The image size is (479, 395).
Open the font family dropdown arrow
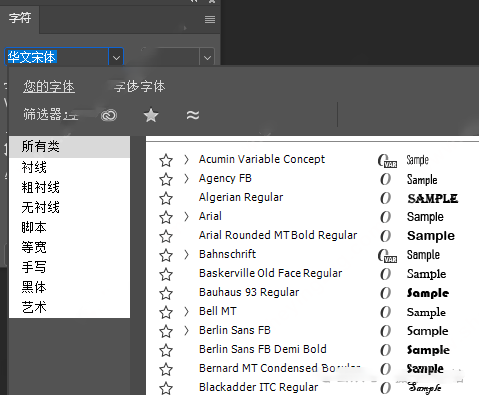[116, 58]
